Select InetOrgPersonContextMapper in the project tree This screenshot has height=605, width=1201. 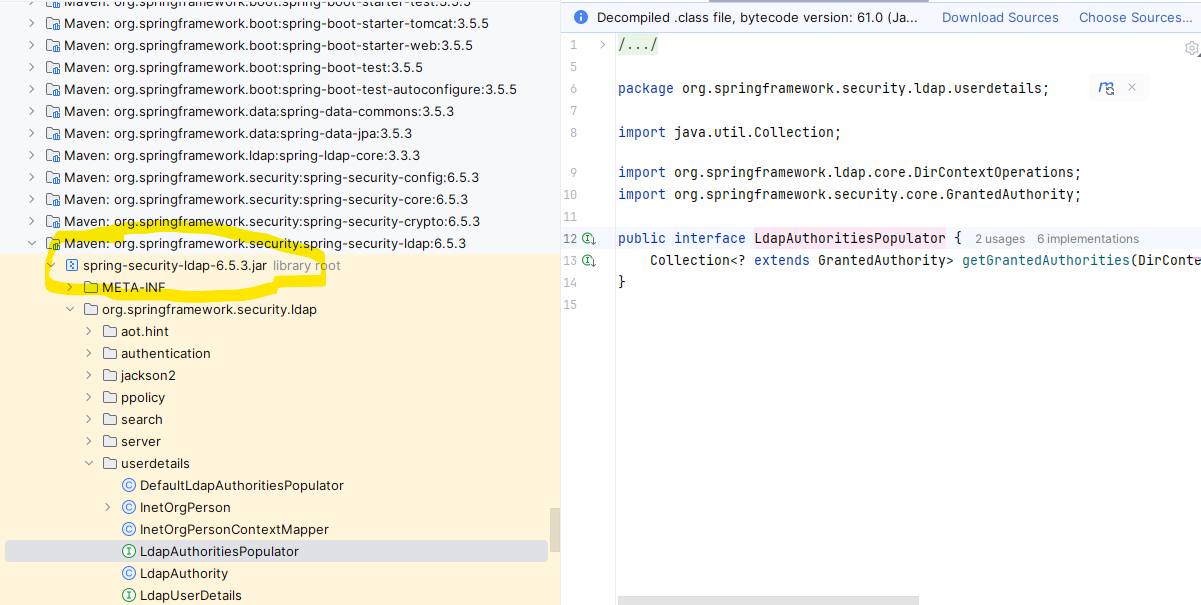pyautogui.click(x=234, y=530)
